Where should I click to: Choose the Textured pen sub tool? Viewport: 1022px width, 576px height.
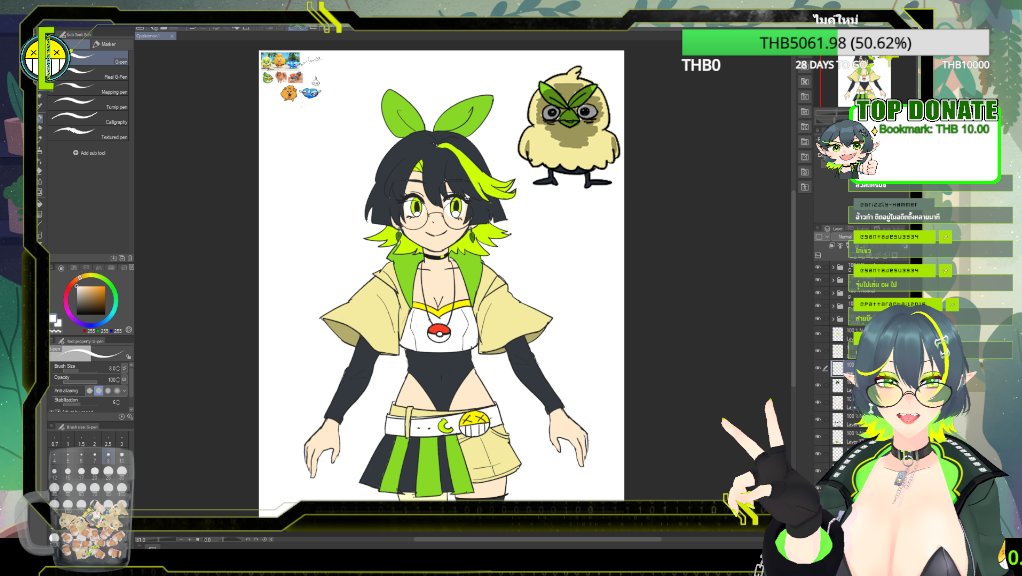tap(91, 136)
